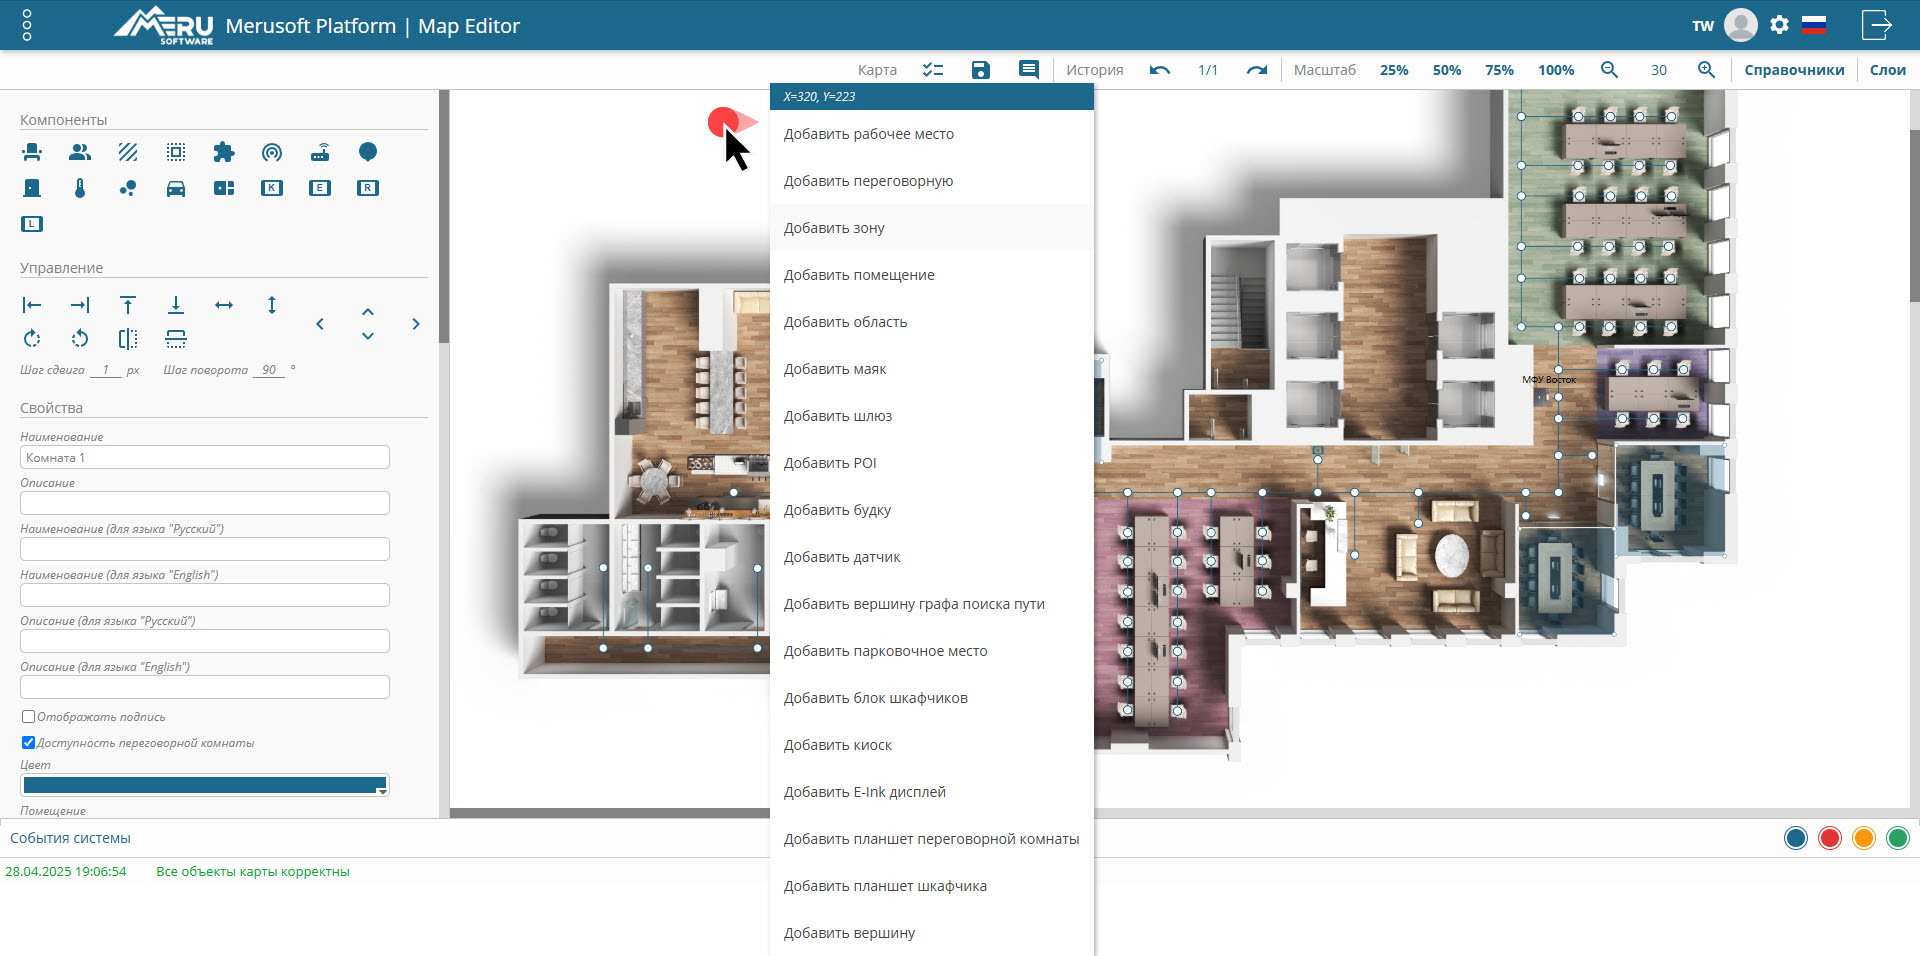Screen dimensions: 1920x956
Task: Click the red event filter circle
Action: click(x=1829, y=838)
